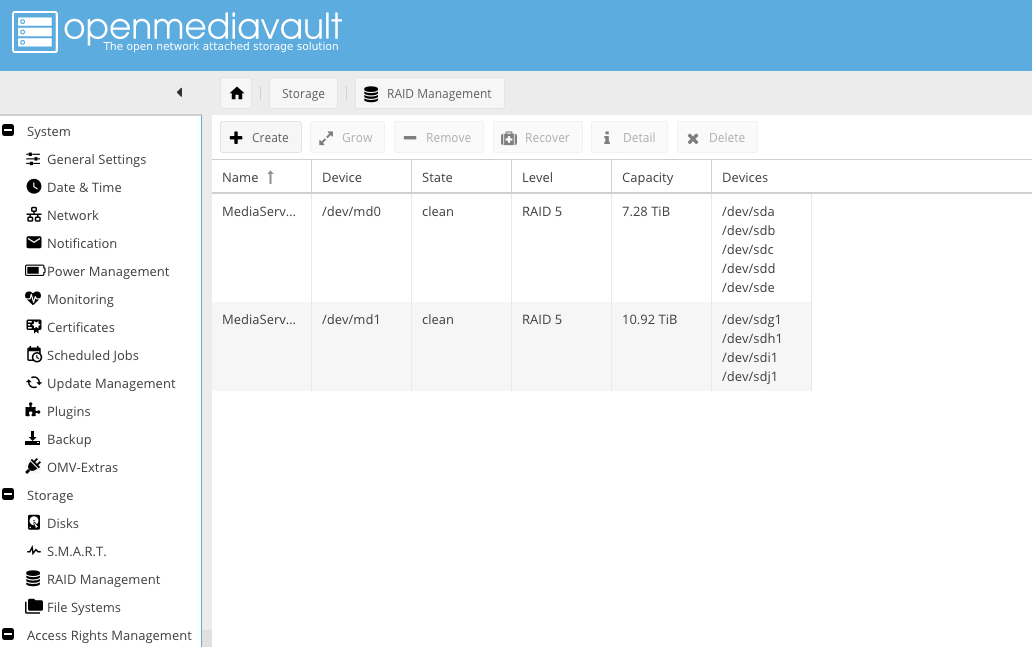Click the Scheduled Jobs calendar icon
This screenshot has width=1032, height=647.
tap(34, 355)
